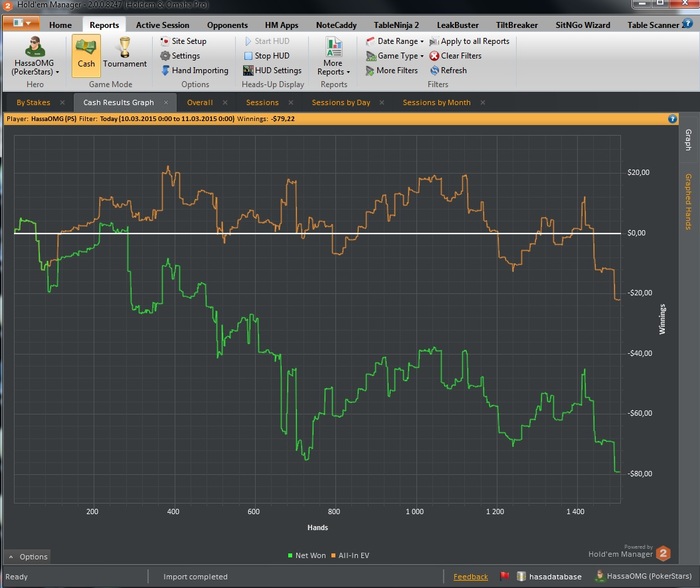This screenshot has height=588, width=700.
Task: Open HUD Settings
Action: click(276, 71)
